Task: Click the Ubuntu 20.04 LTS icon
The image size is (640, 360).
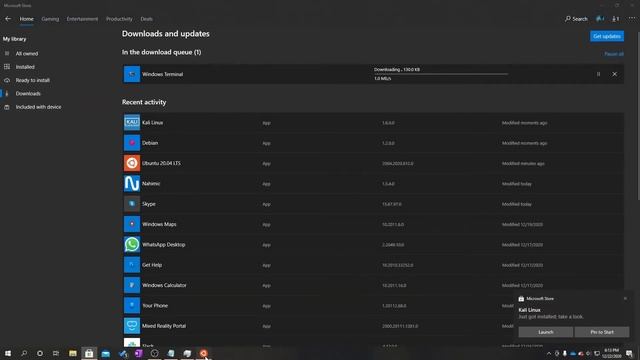Action: point(132,163)
